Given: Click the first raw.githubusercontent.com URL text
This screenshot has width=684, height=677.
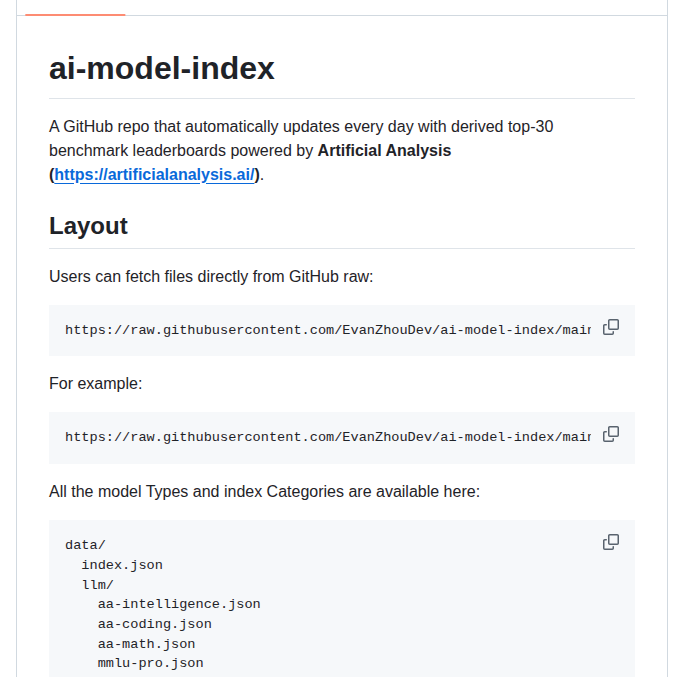Looking at the screenshot, I should tap(328, 330).
